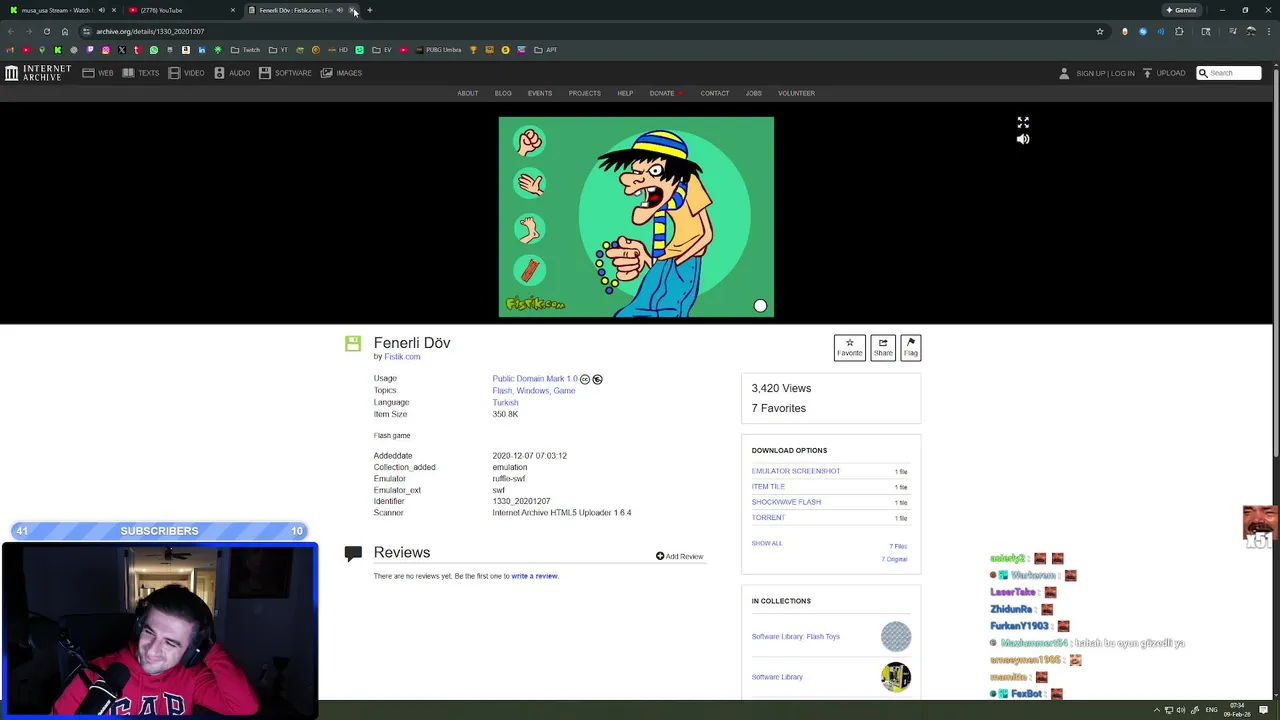Viewport: 1280px width, 720px height.
Task: Open the Turkish language link
Action: pyautogui.click(x=505, y=403)
